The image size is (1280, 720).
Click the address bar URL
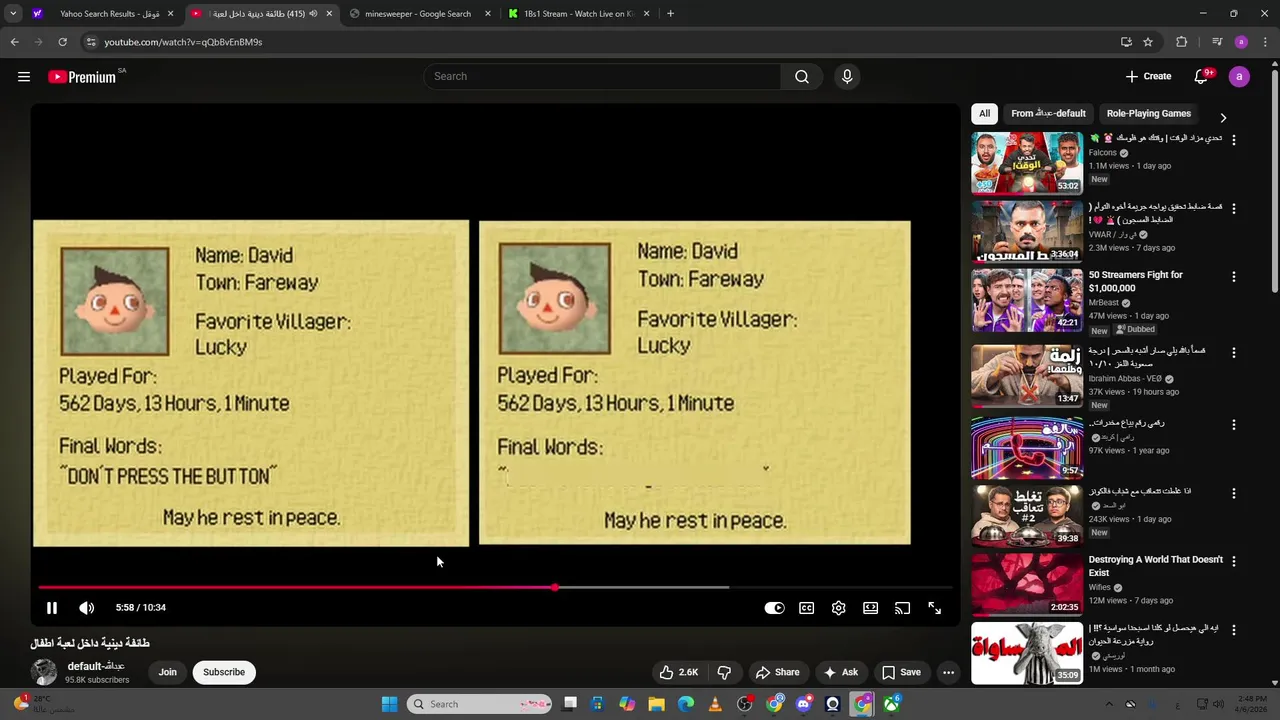tap(183, 42)
